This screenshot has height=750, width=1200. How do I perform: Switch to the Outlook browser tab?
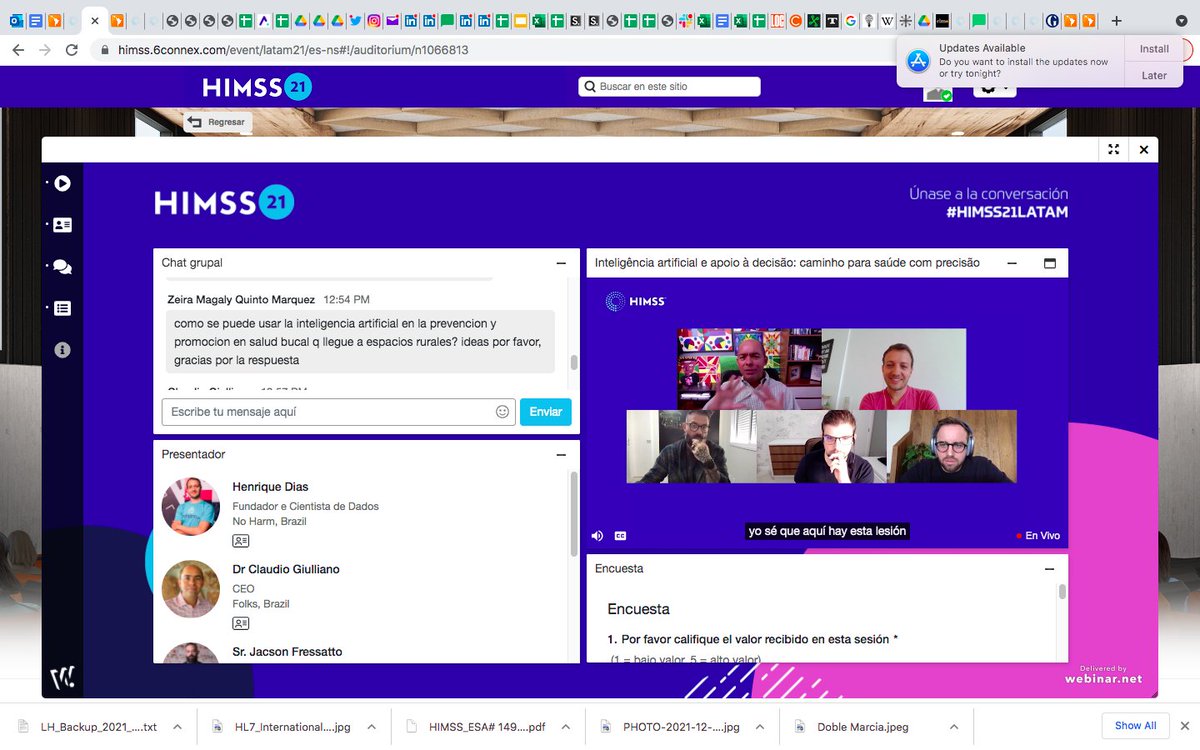[16, 20]
